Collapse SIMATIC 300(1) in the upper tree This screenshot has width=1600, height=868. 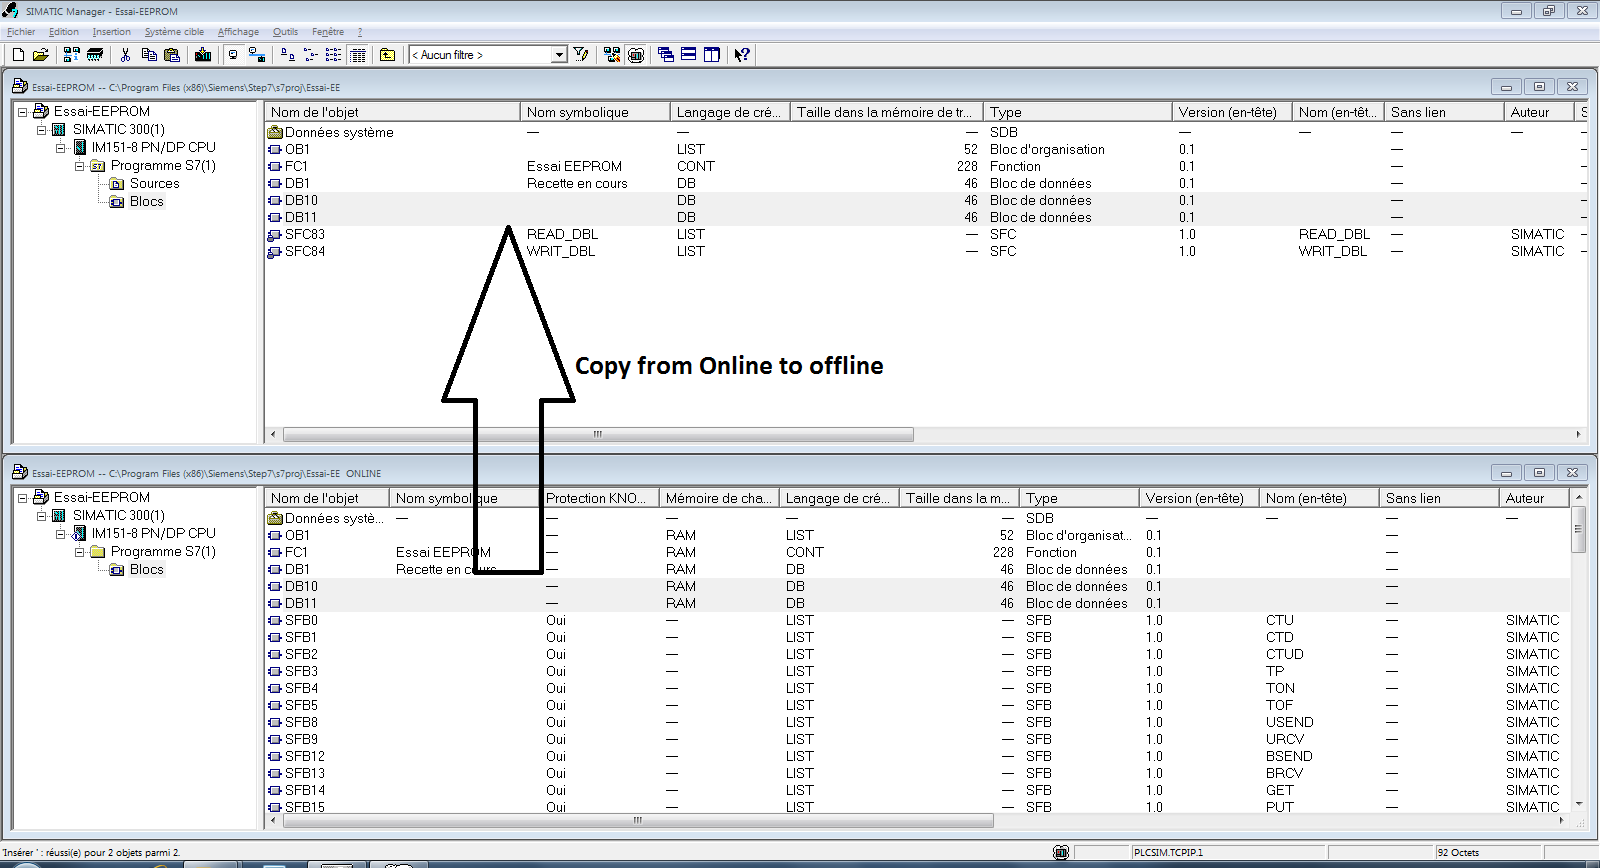click(x=42, y=130)
